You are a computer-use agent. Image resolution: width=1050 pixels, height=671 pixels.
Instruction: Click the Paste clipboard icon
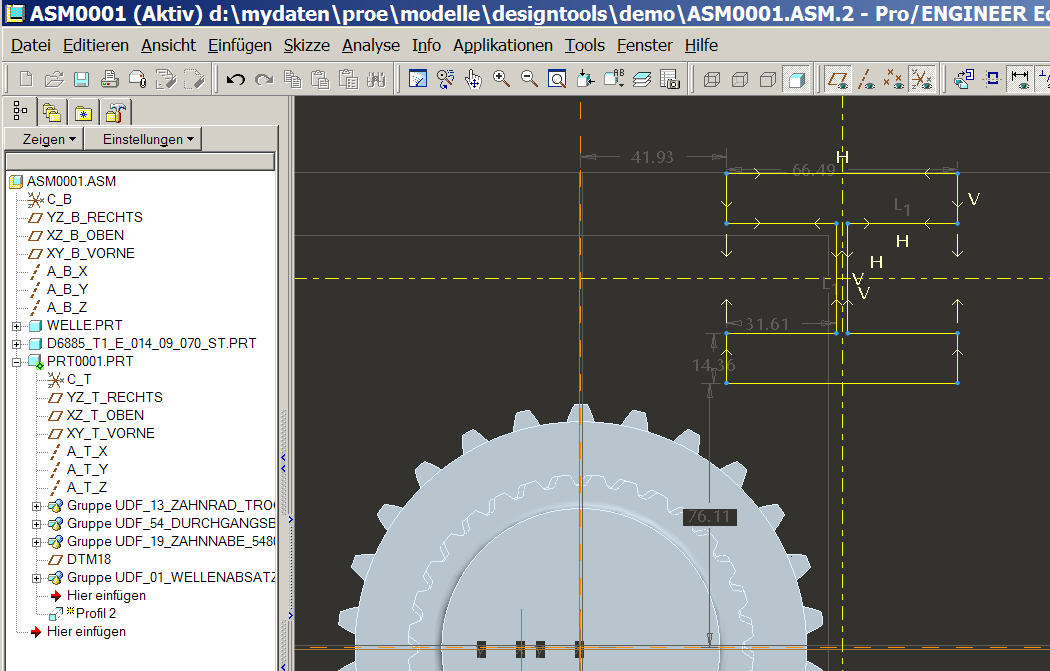click(x=320, y=80)
